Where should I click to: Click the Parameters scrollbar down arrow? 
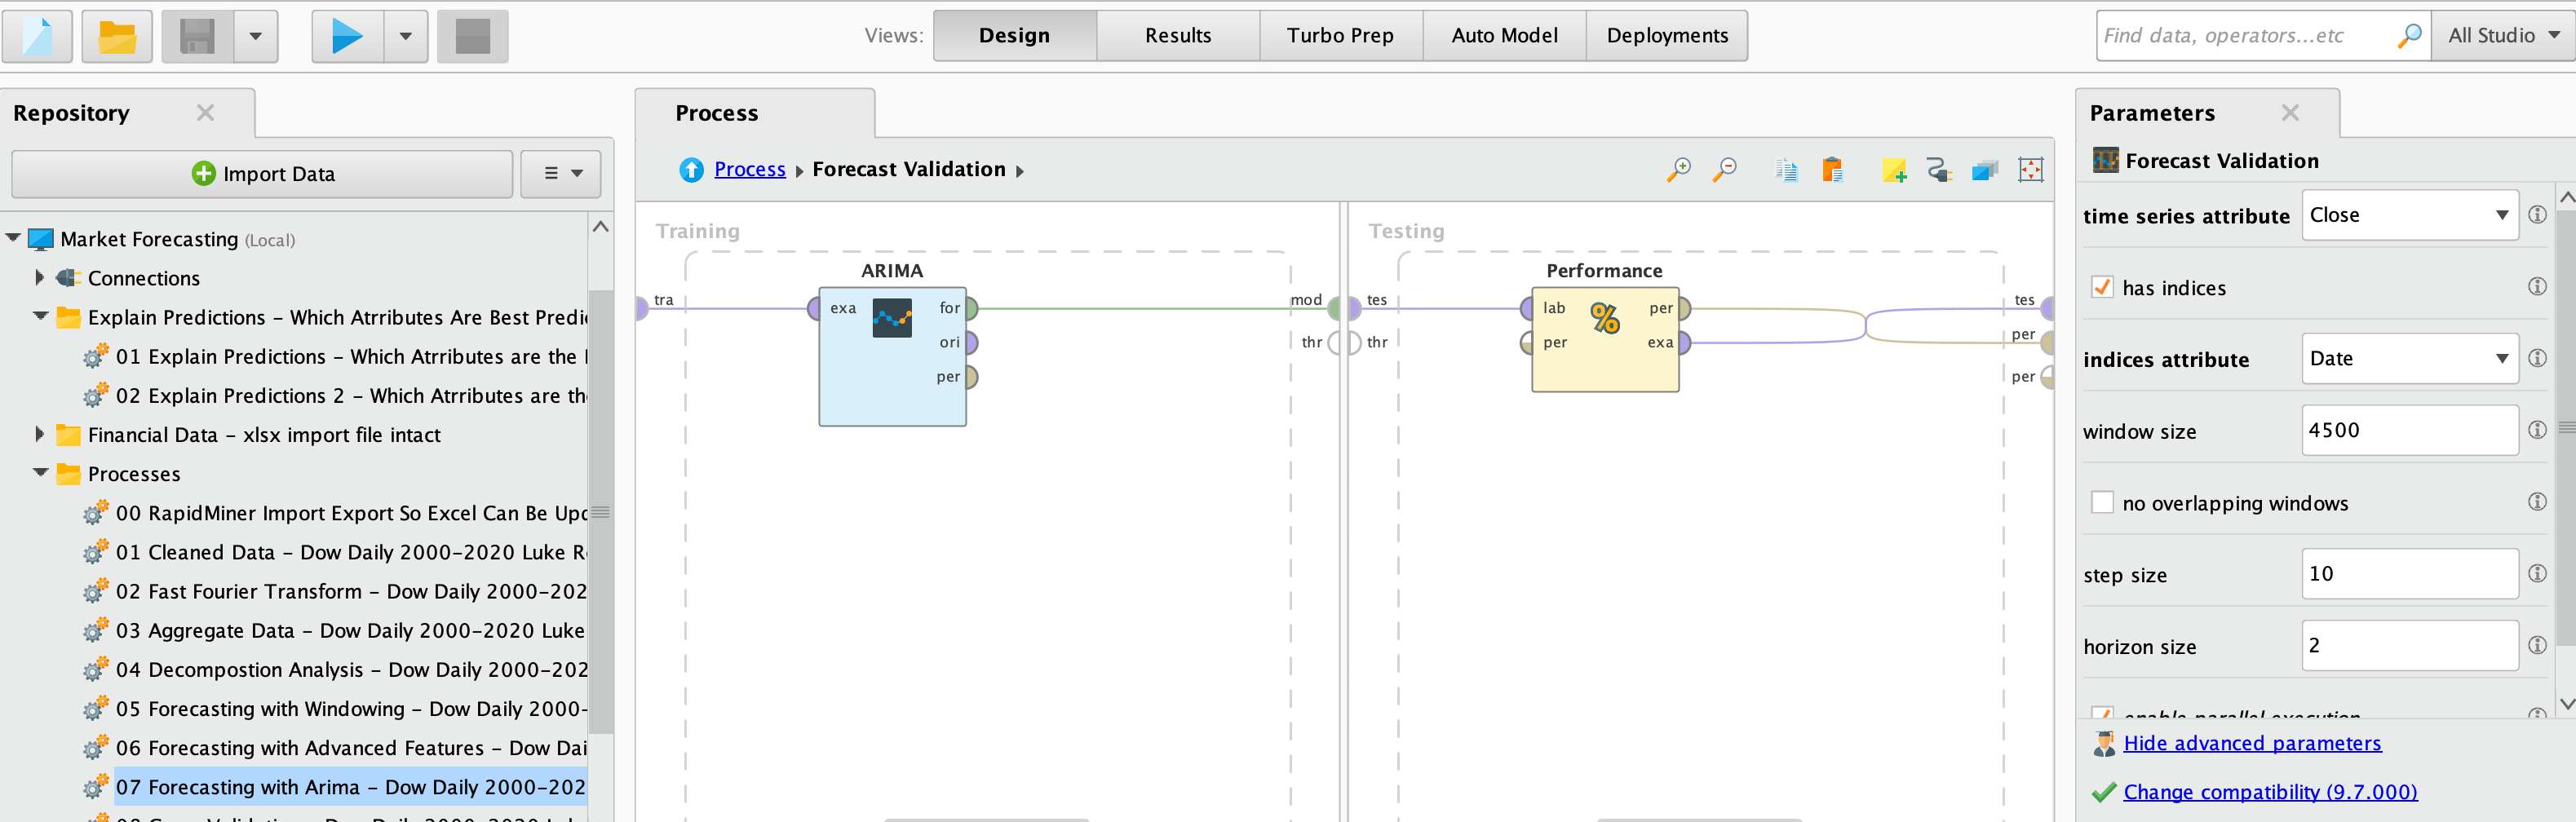point(2566,704)
